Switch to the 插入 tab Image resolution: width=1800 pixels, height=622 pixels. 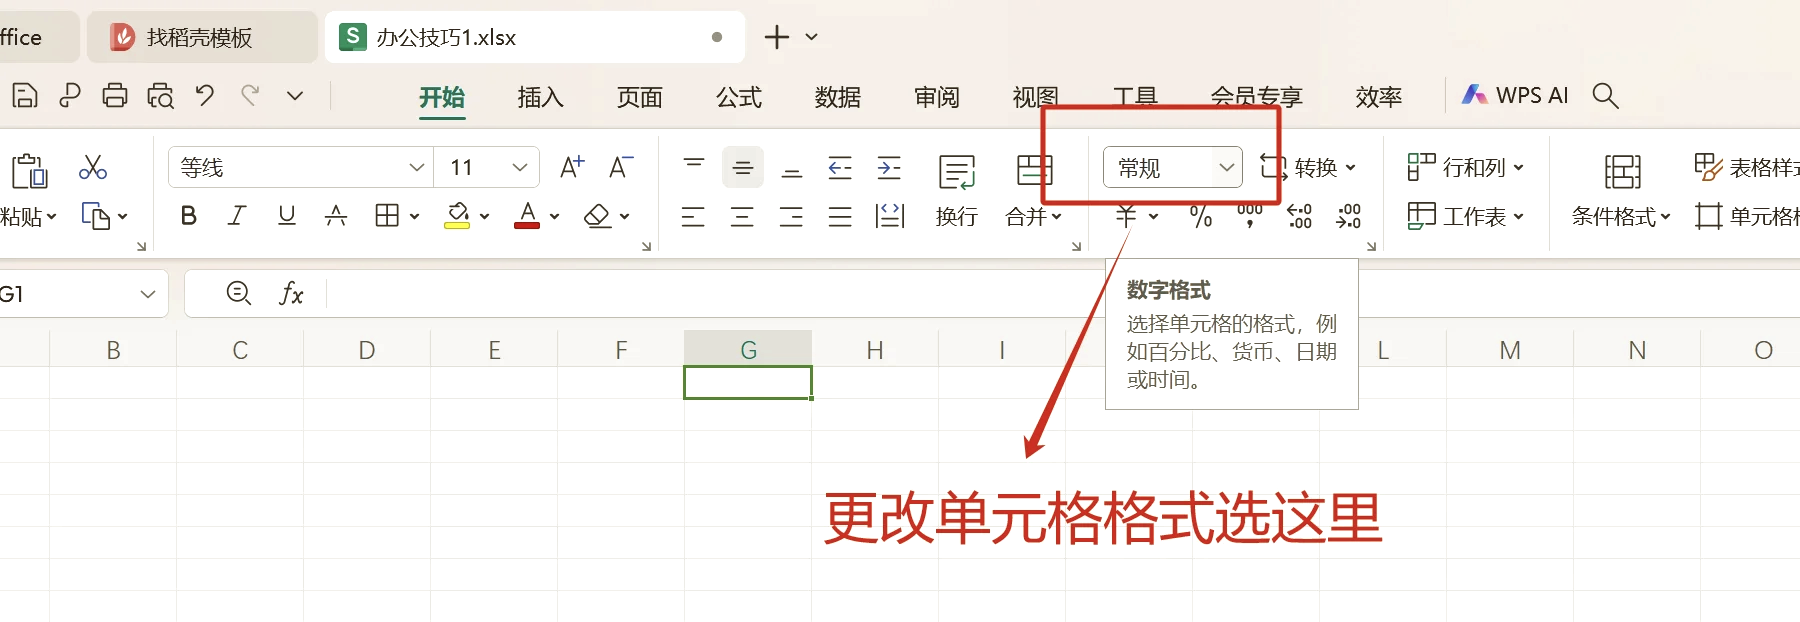tap(541, 97)
